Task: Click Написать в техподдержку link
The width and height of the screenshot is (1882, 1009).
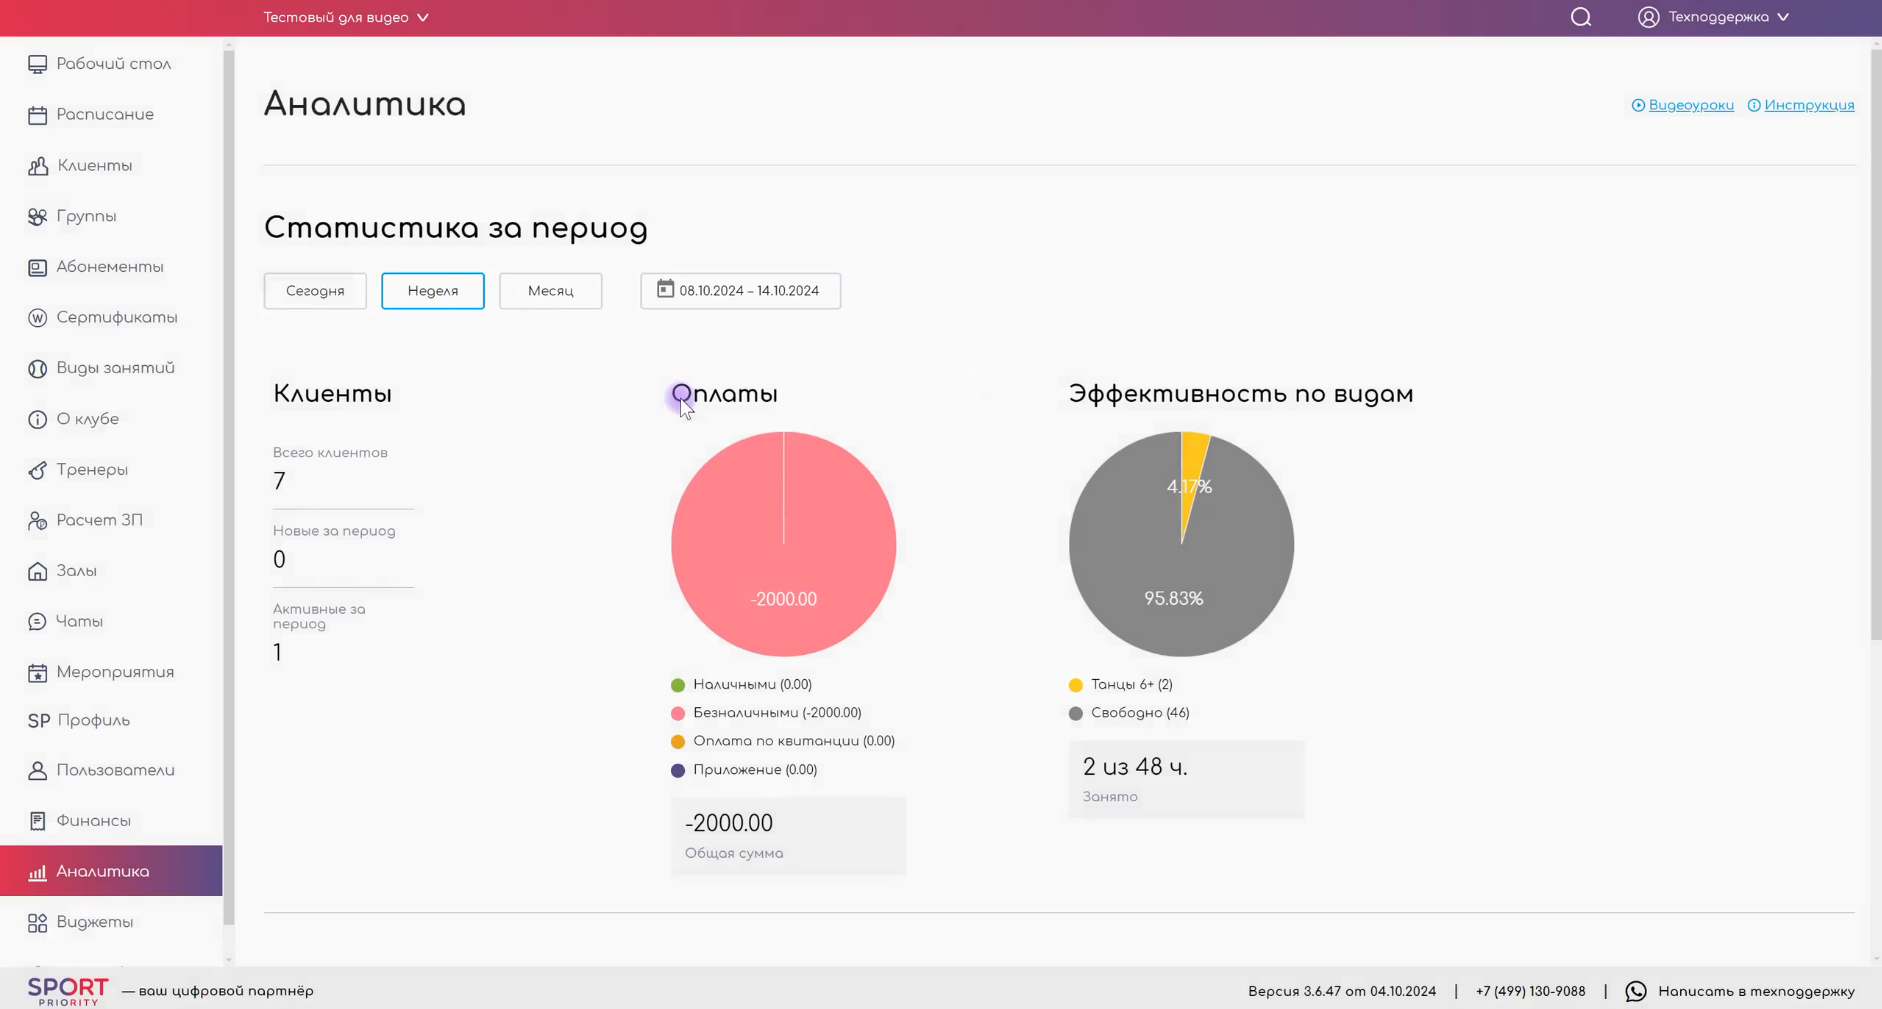Action: point(1756,991)
